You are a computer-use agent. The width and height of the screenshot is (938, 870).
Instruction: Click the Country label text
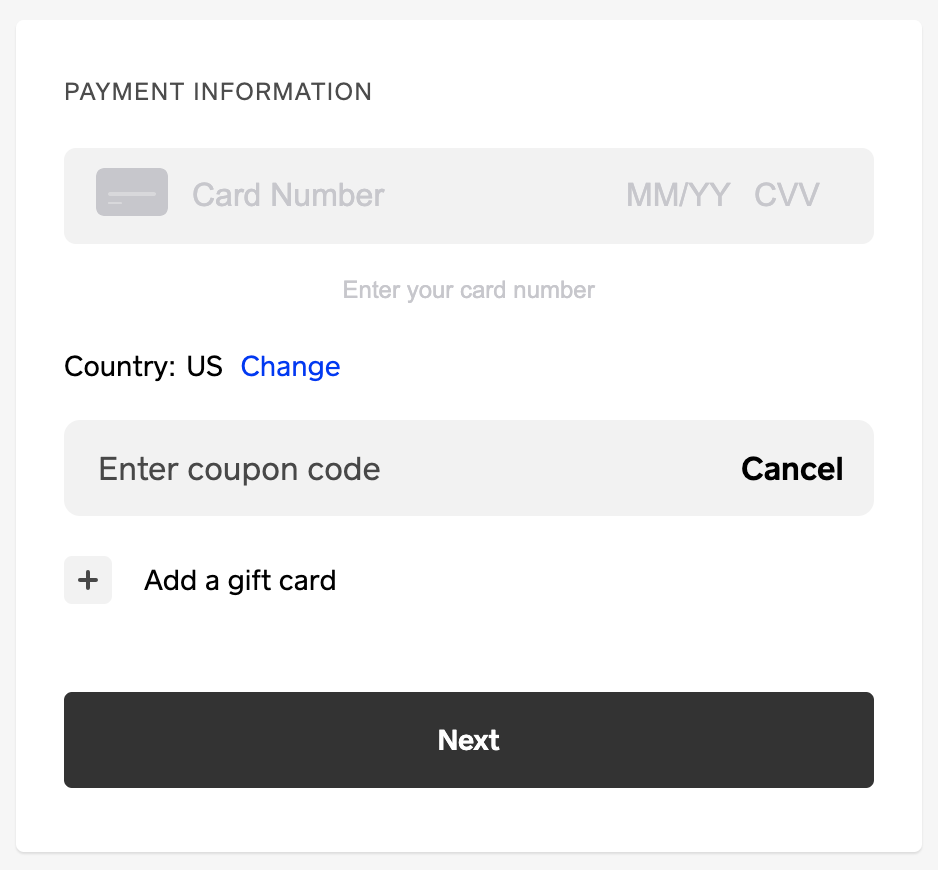click(120, 367)
